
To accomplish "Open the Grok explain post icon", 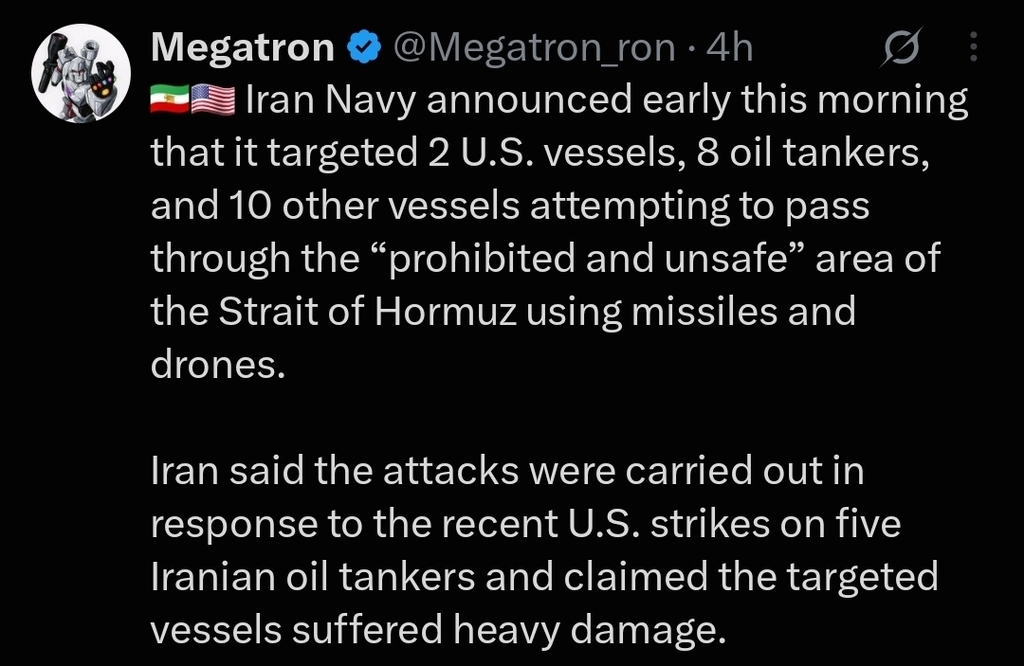I will tap(901, 47).
